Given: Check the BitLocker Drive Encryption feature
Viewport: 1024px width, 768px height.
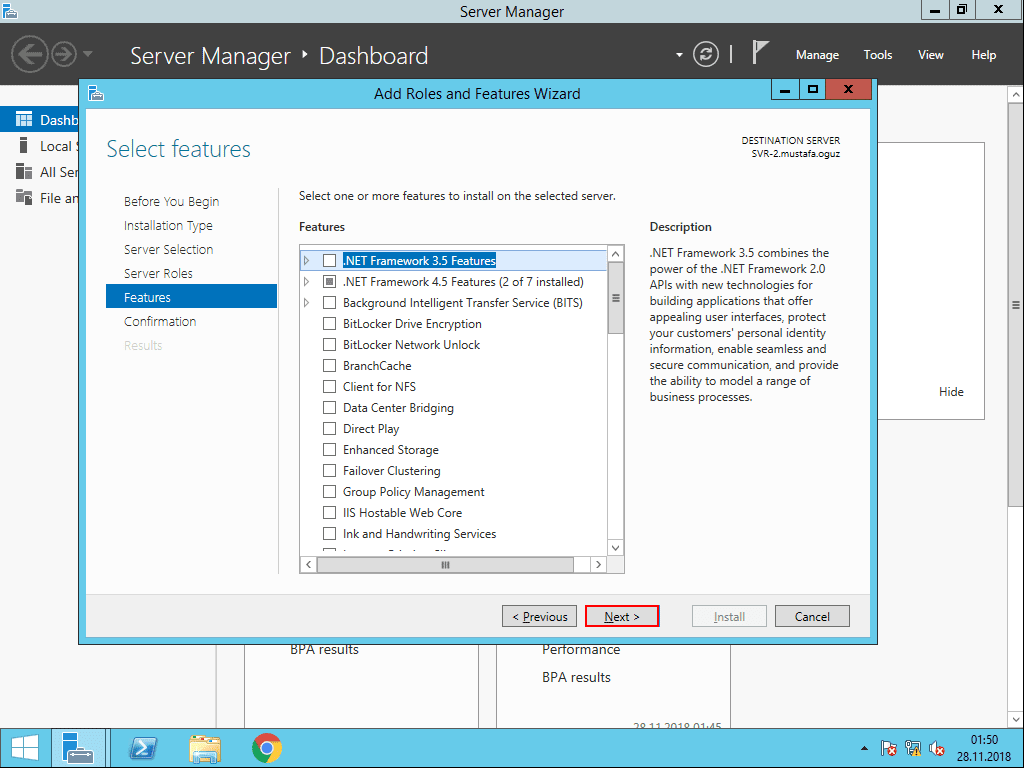Looking at the screenshot, I should (330, 324).
